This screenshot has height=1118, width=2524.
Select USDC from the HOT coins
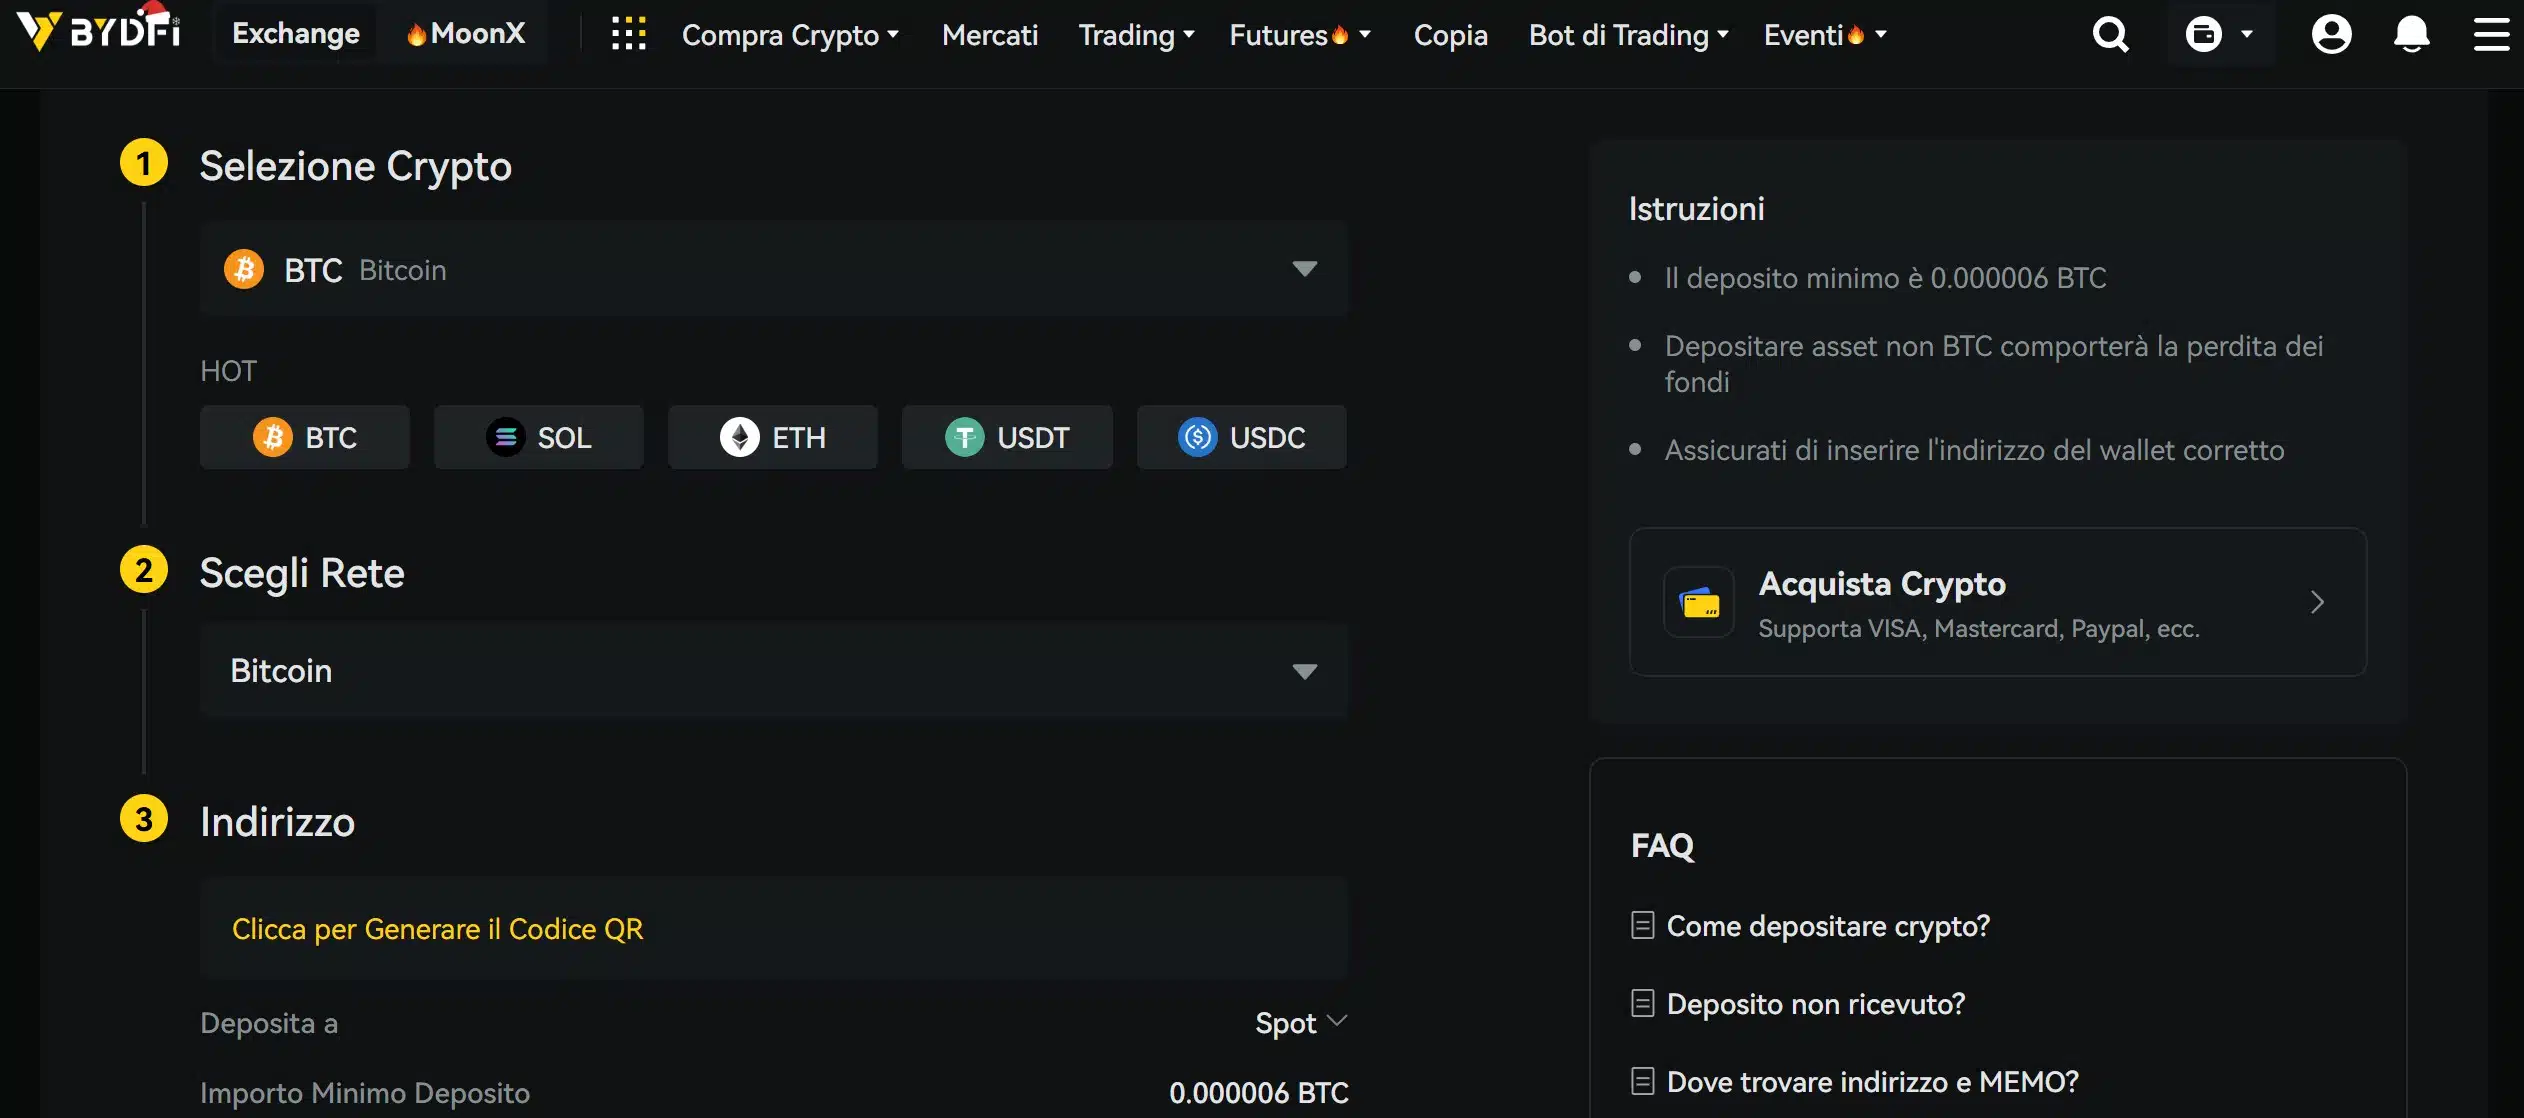1240,437
